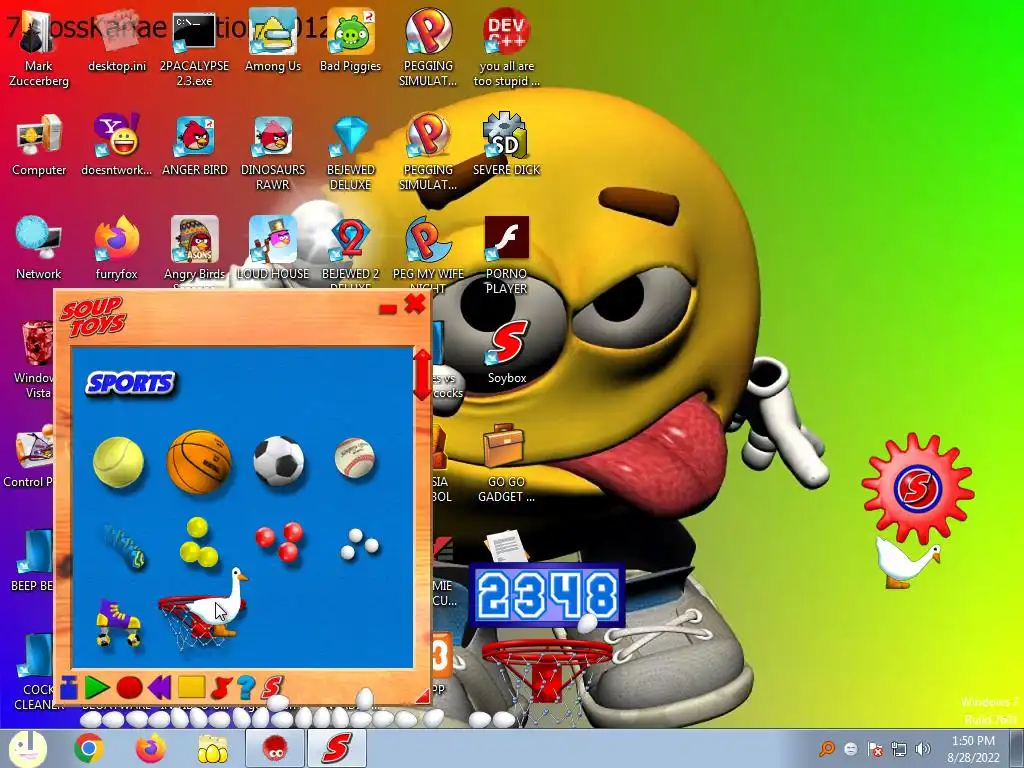Click the red record circle in Soup Toys

tap(129, 688)
